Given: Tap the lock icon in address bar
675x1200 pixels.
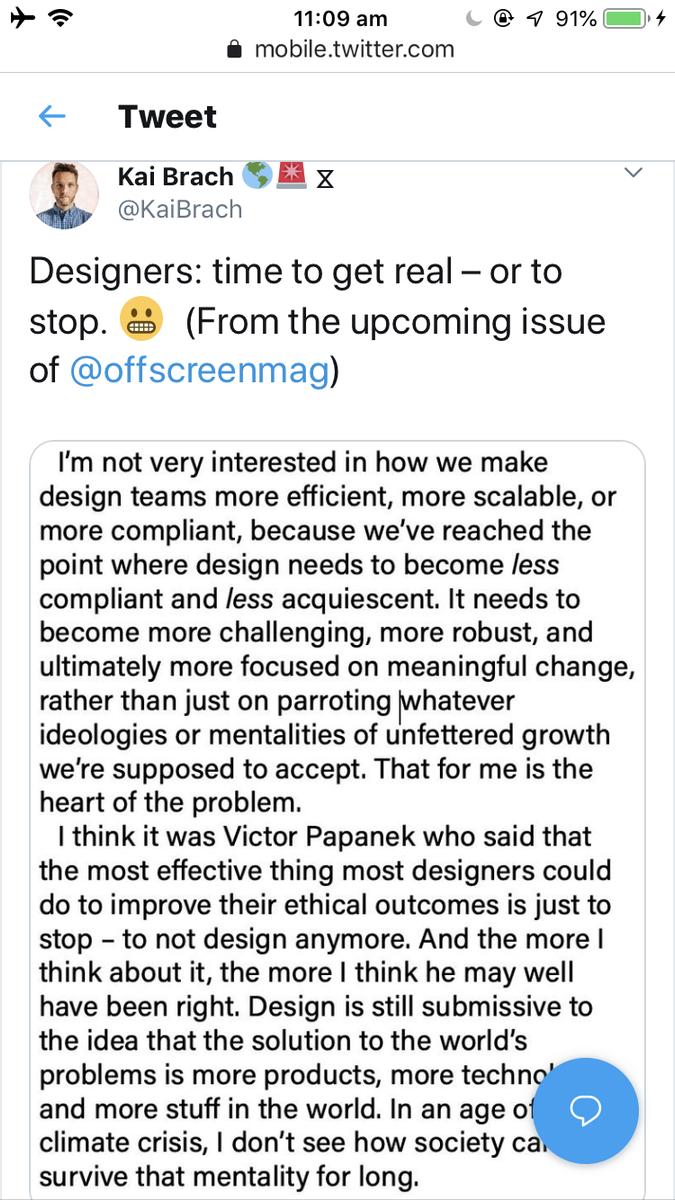Looking at the screenshot, I should (236, 49).
